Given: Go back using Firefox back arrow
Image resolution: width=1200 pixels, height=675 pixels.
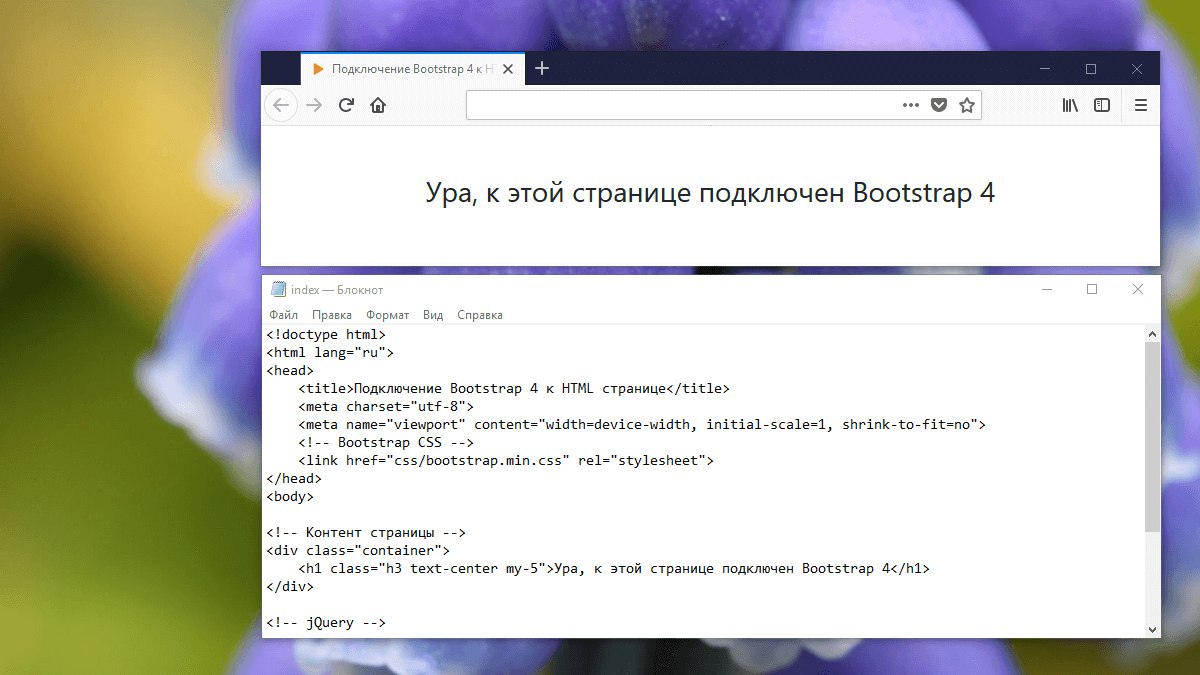Looking at the screenshot, I should click(281, 105).
